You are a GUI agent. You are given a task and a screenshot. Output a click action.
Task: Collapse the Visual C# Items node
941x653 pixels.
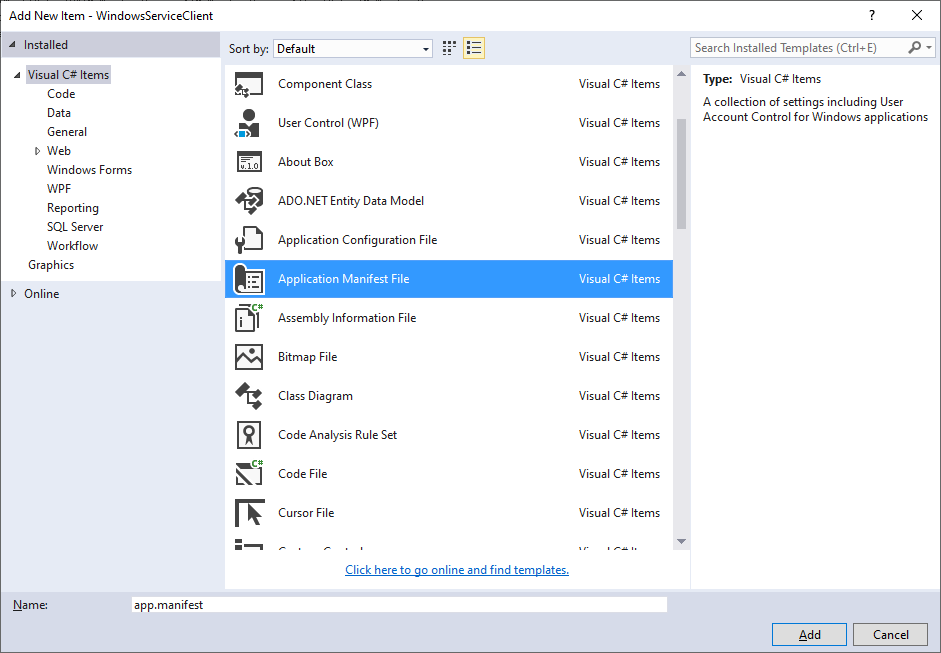click(x=17, y=75)
